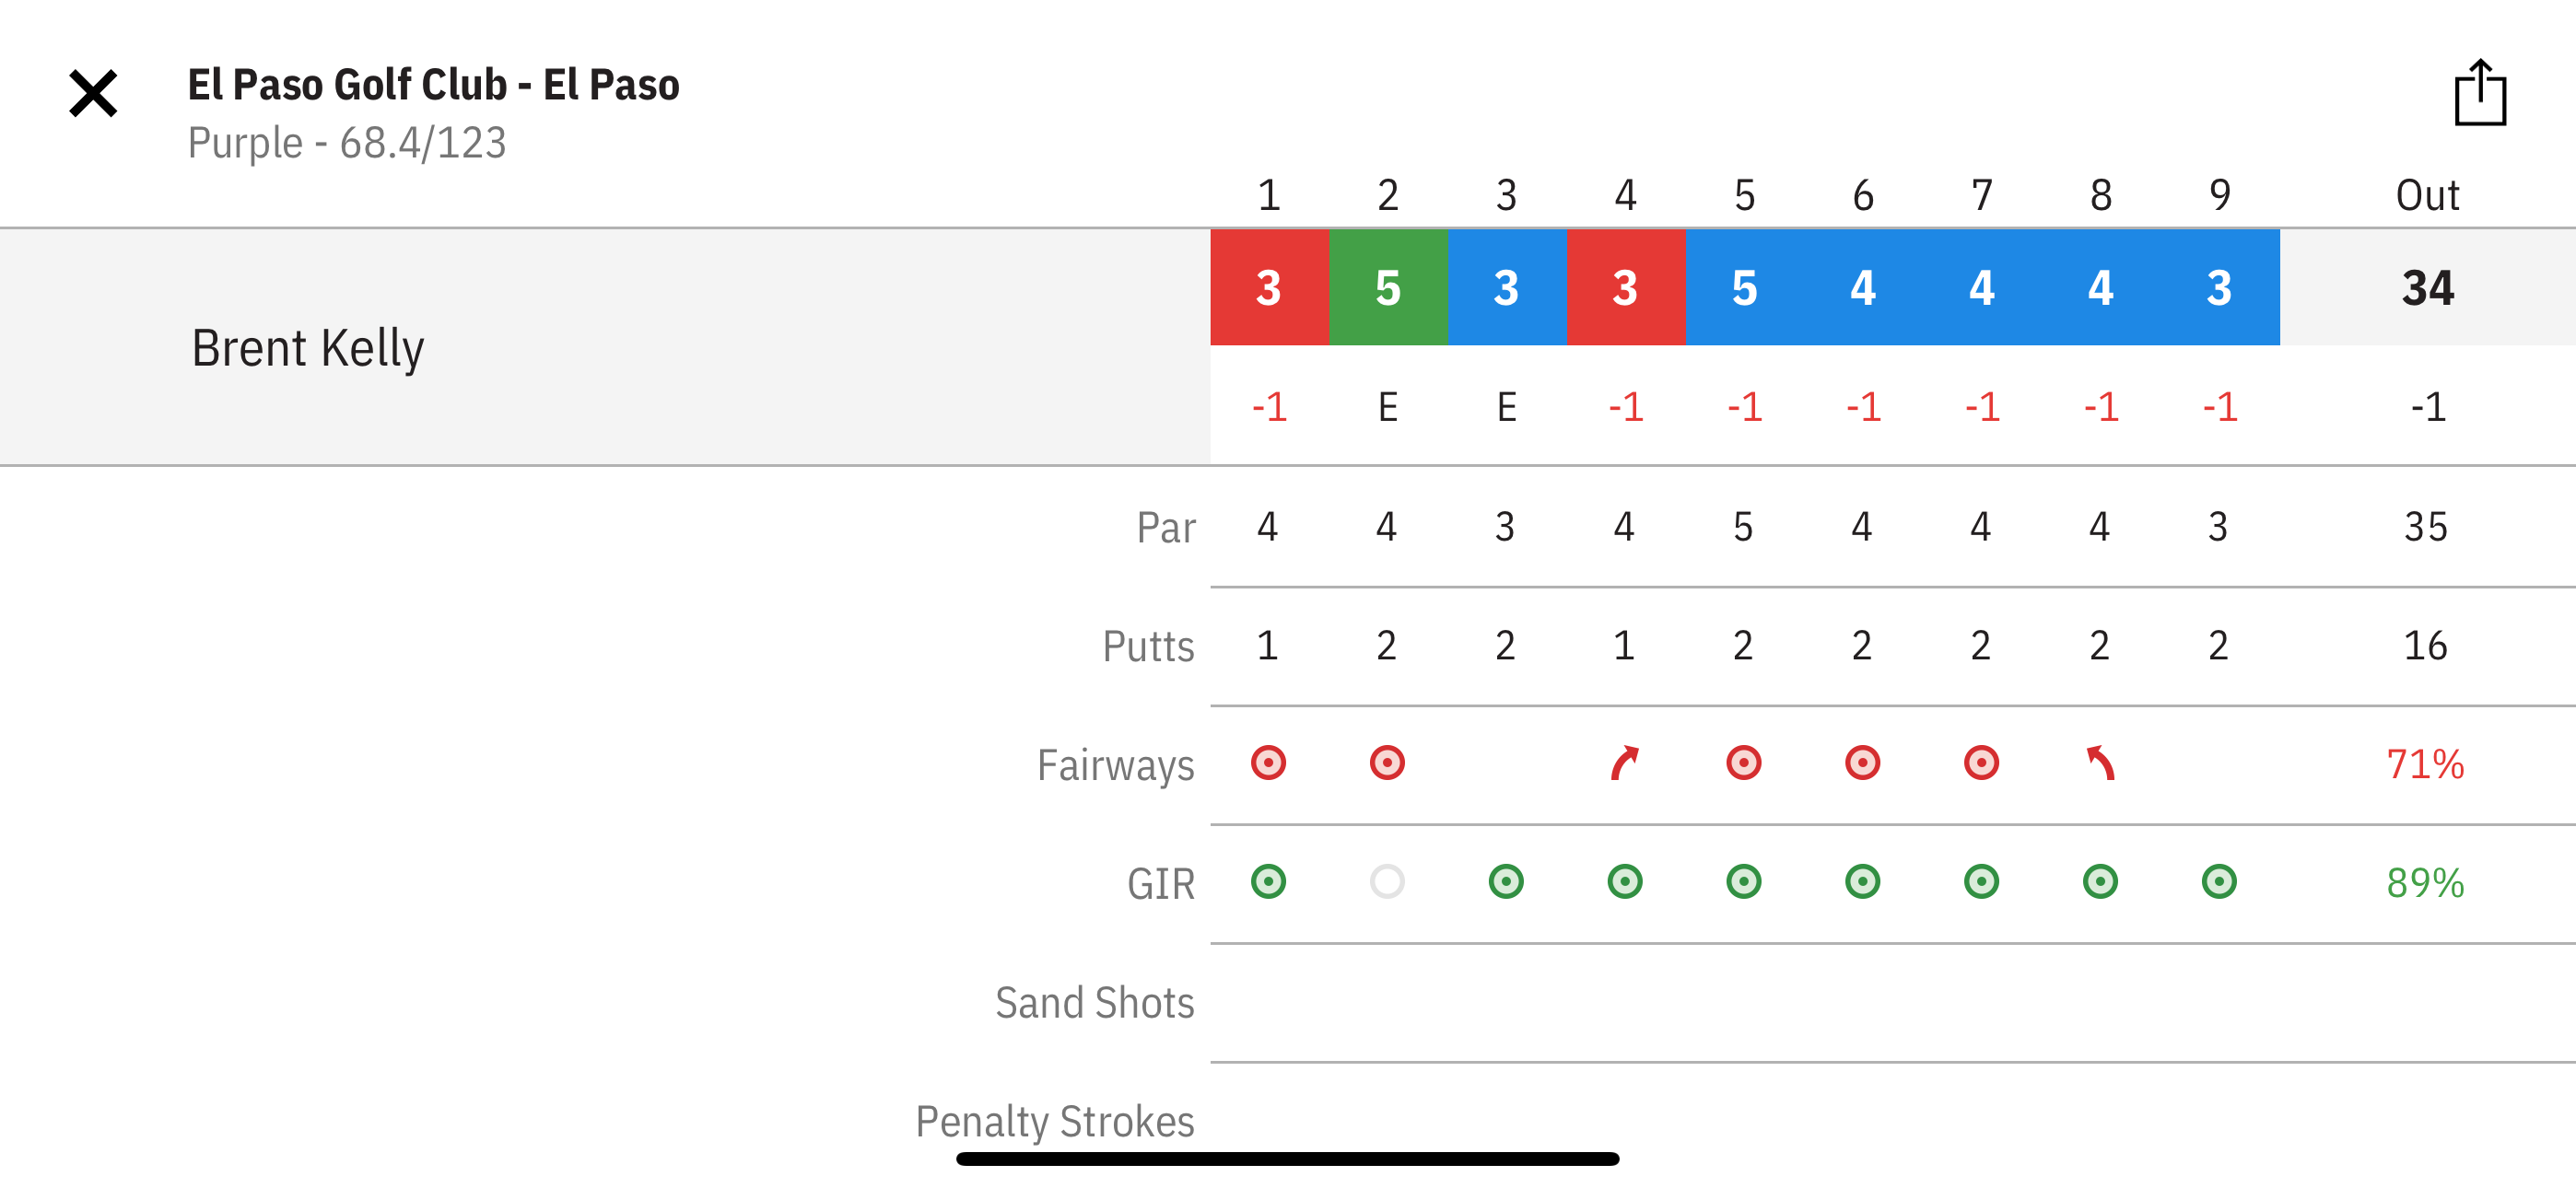Tap the Out total score of 34
This screenshot has height=1188, width=2576.
pyautogui.click(x=2427, y=288)
